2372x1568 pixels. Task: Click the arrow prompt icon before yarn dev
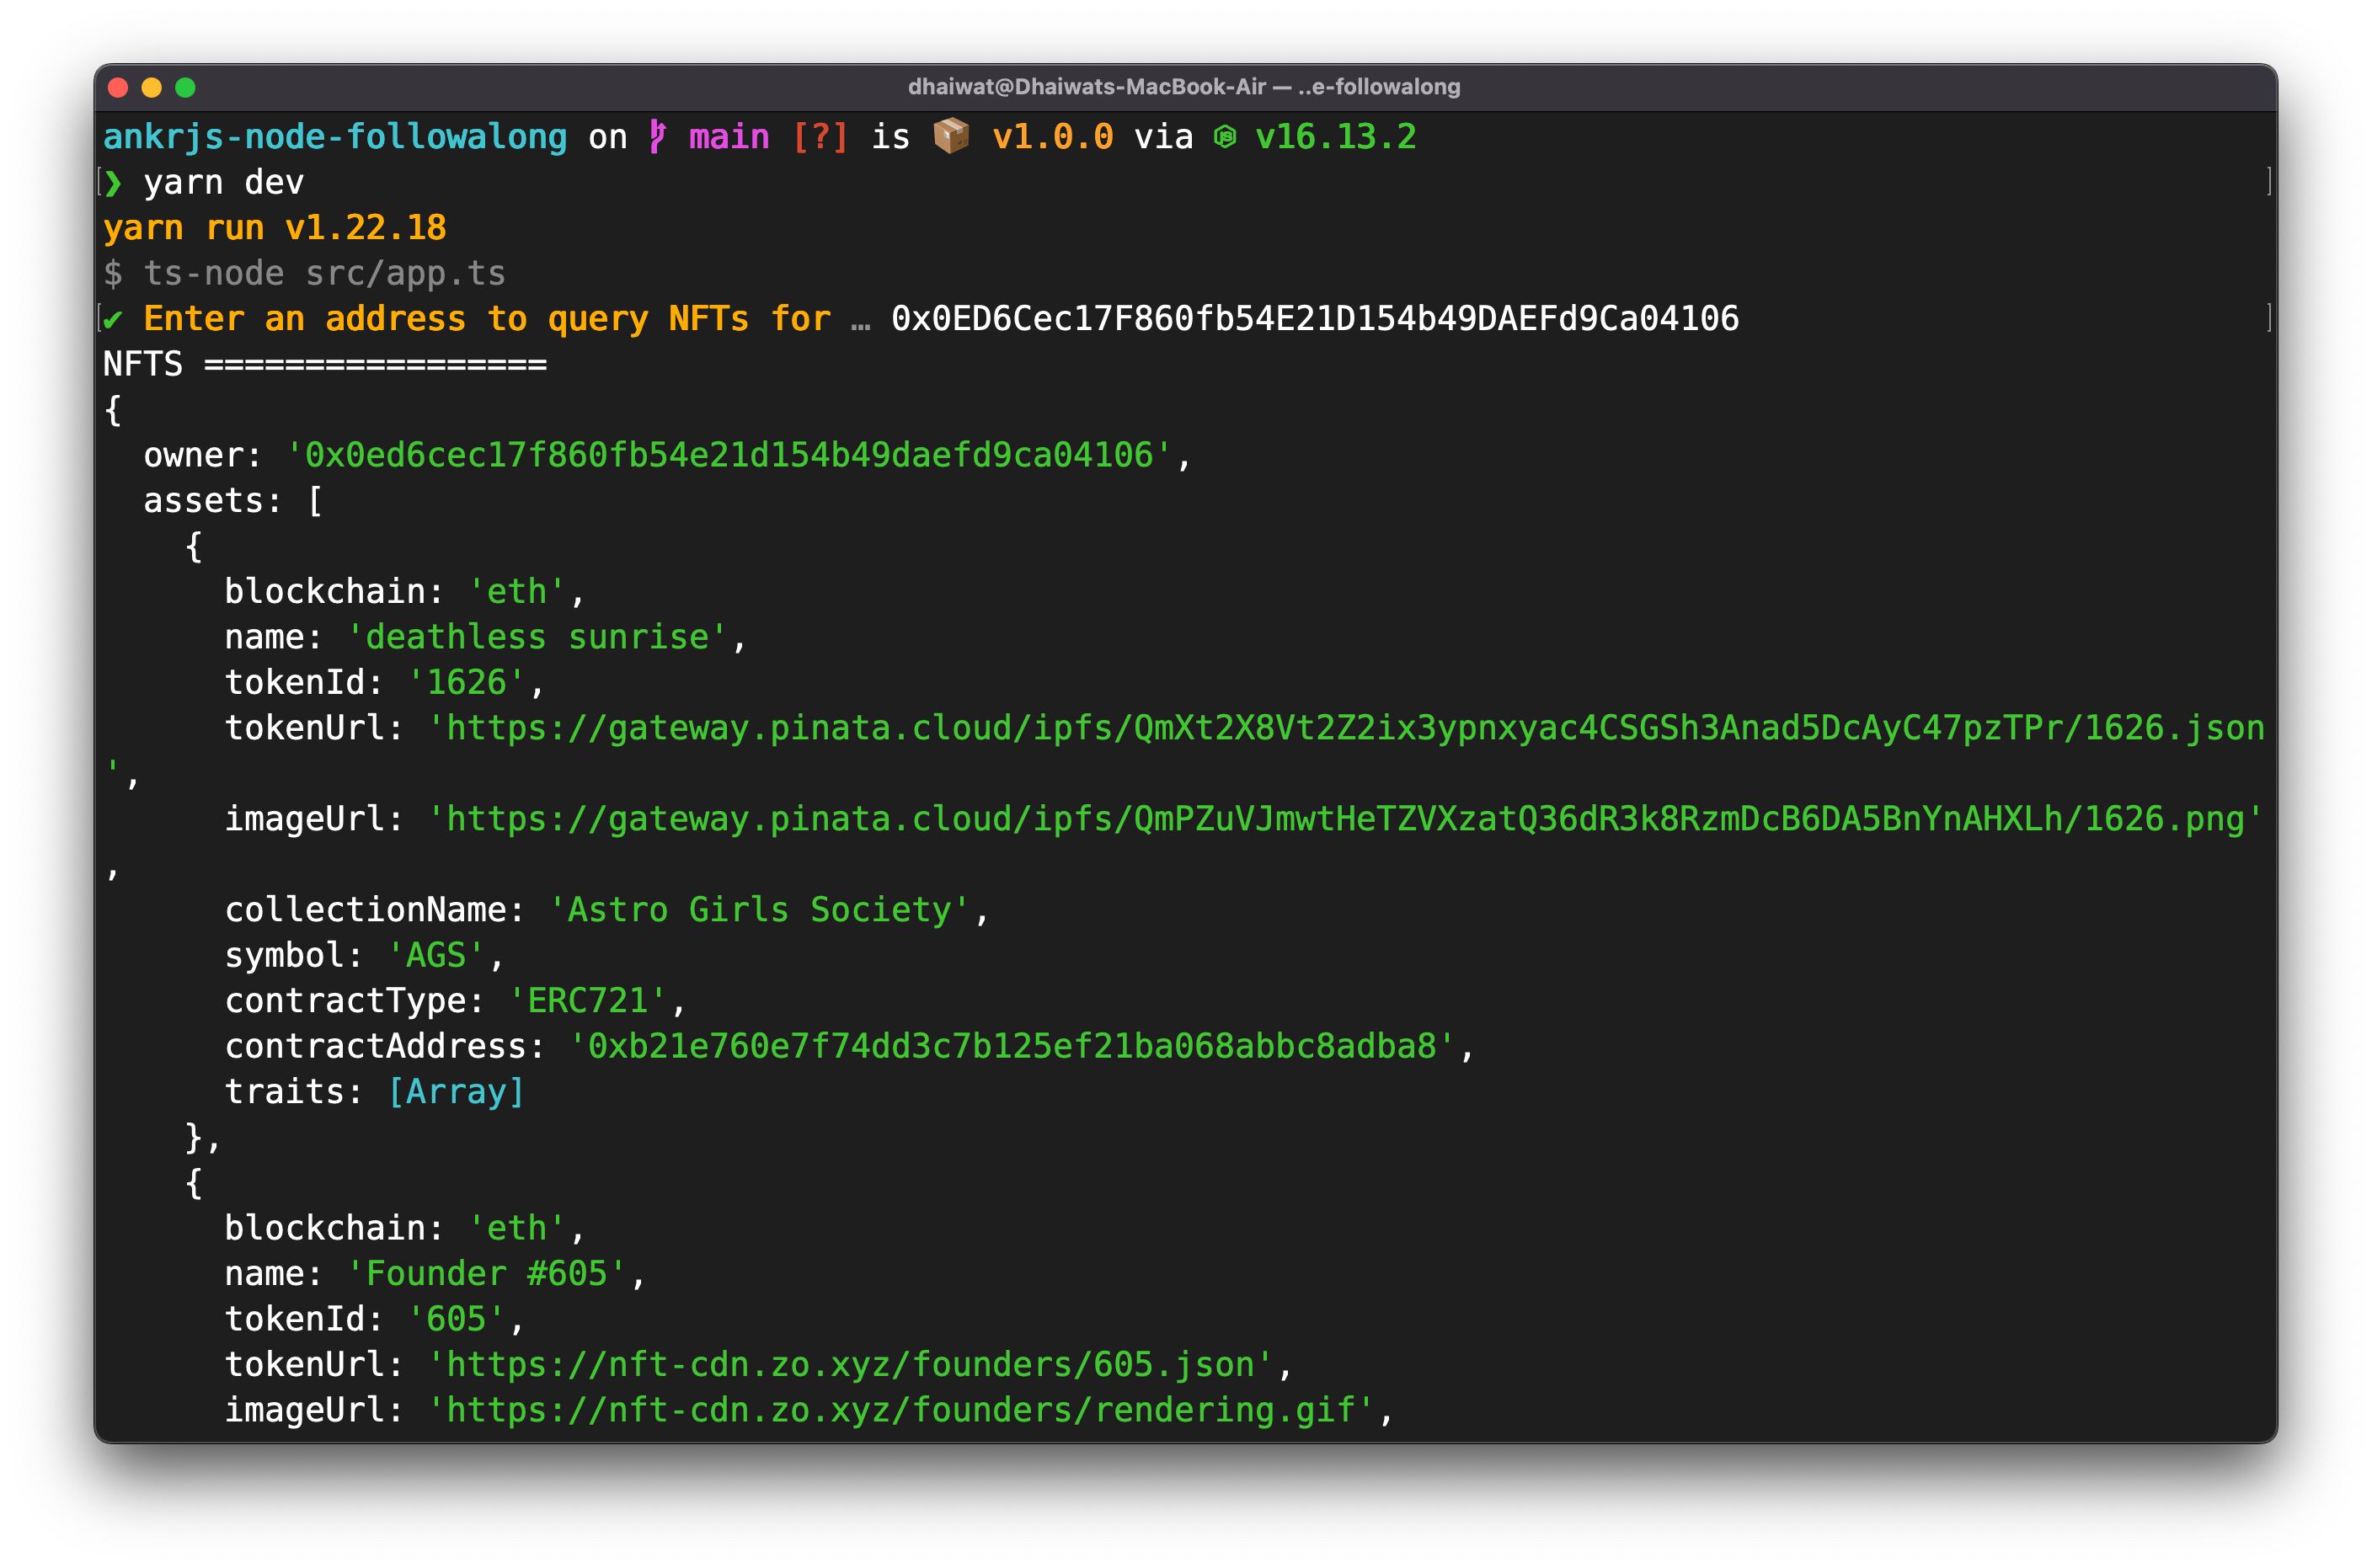113,182
